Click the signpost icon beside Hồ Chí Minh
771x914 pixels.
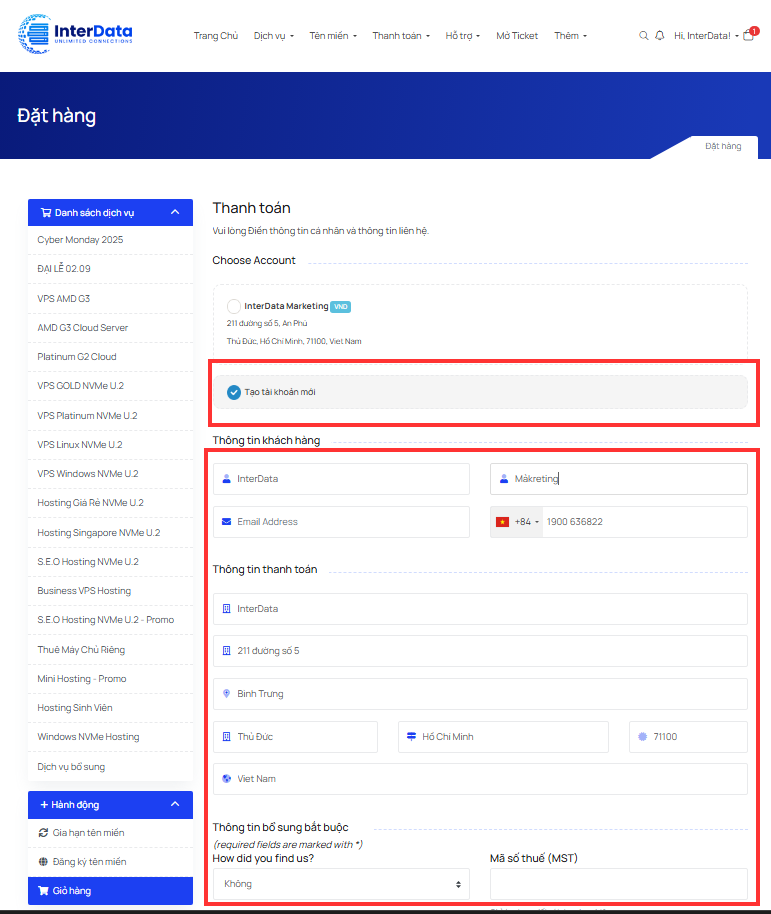click(x=411, y=737)
